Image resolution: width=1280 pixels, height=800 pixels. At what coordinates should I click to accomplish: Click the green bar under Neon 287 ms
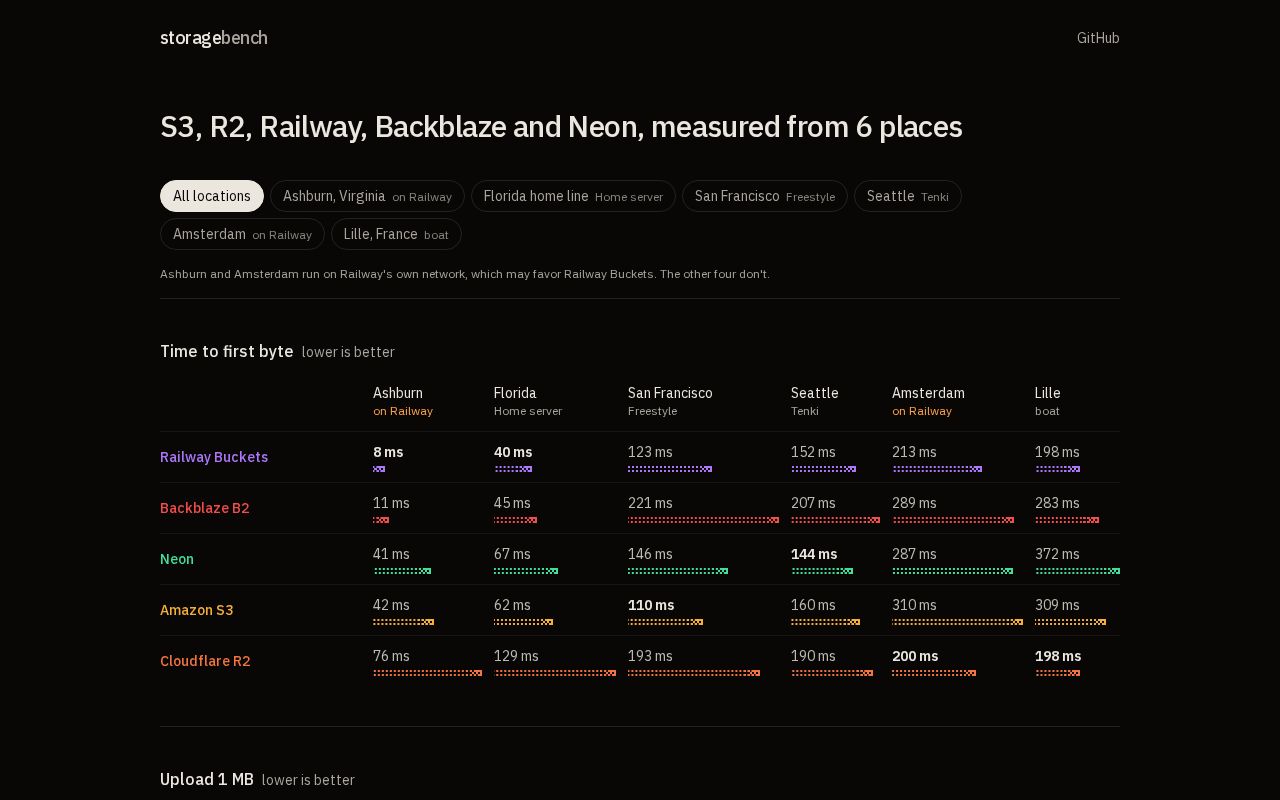(x=952, y=571)
